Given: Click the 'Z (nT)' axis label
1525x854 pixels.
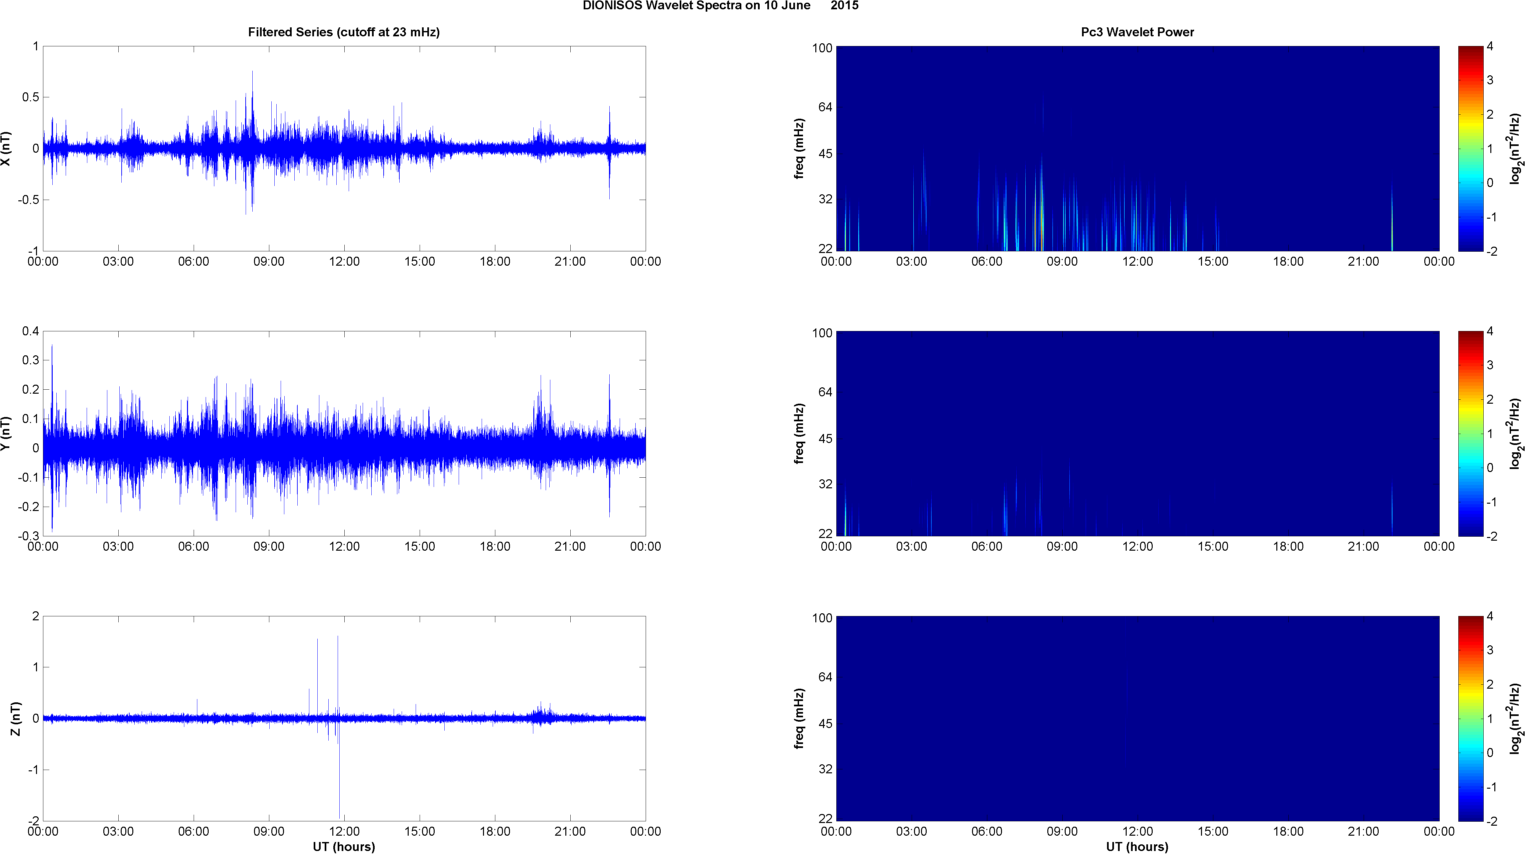Looking at the screenshot, I should (x=15, y=718).
